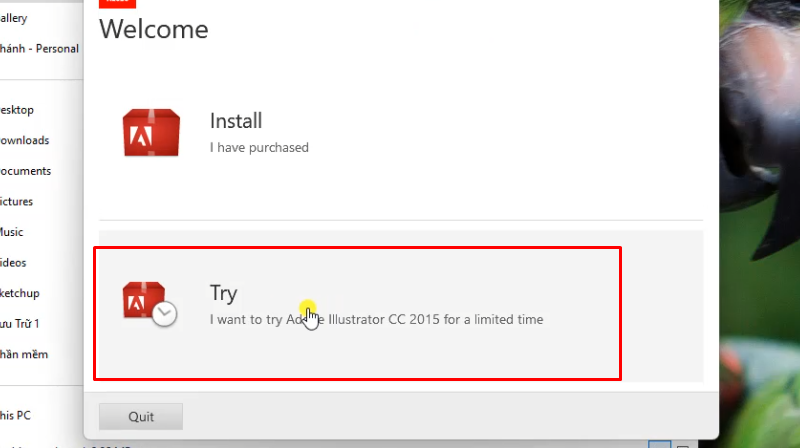Click the red Adobe logo above Welcome

pyautogui.click(x=117, y=4)
